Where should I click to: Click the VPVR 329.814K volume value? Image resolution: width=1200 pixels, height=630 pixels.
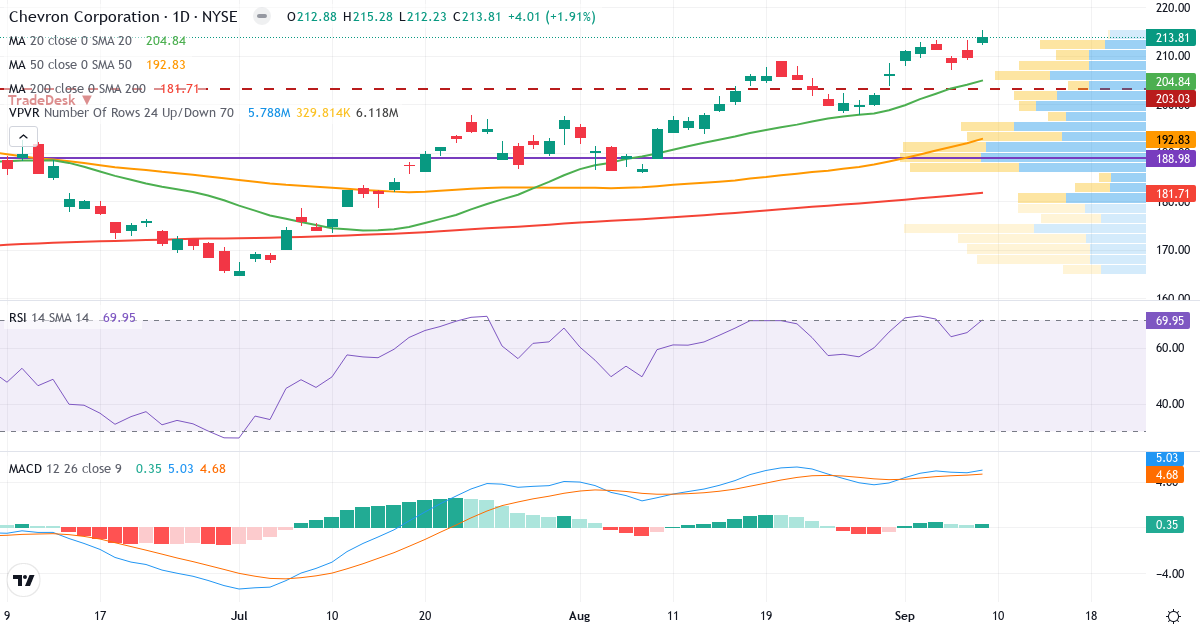click(x=321, y=113)
